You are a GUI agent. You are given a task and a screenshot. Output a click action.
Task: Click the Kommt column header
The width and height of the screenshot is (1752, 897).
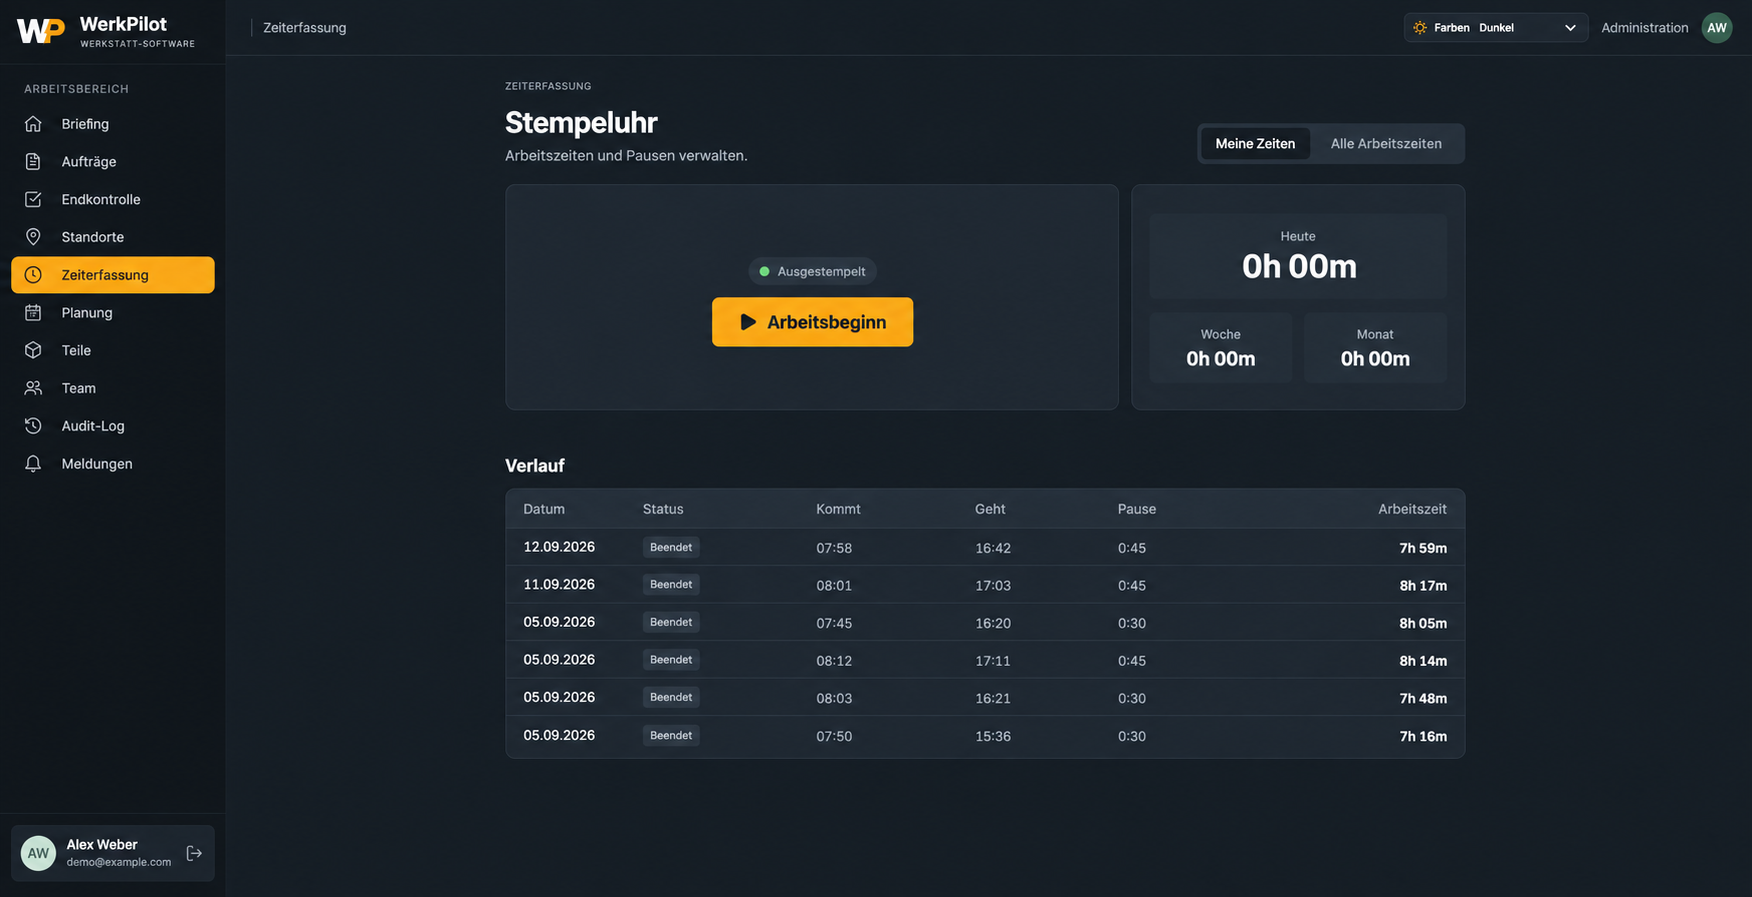click(838, 509)
